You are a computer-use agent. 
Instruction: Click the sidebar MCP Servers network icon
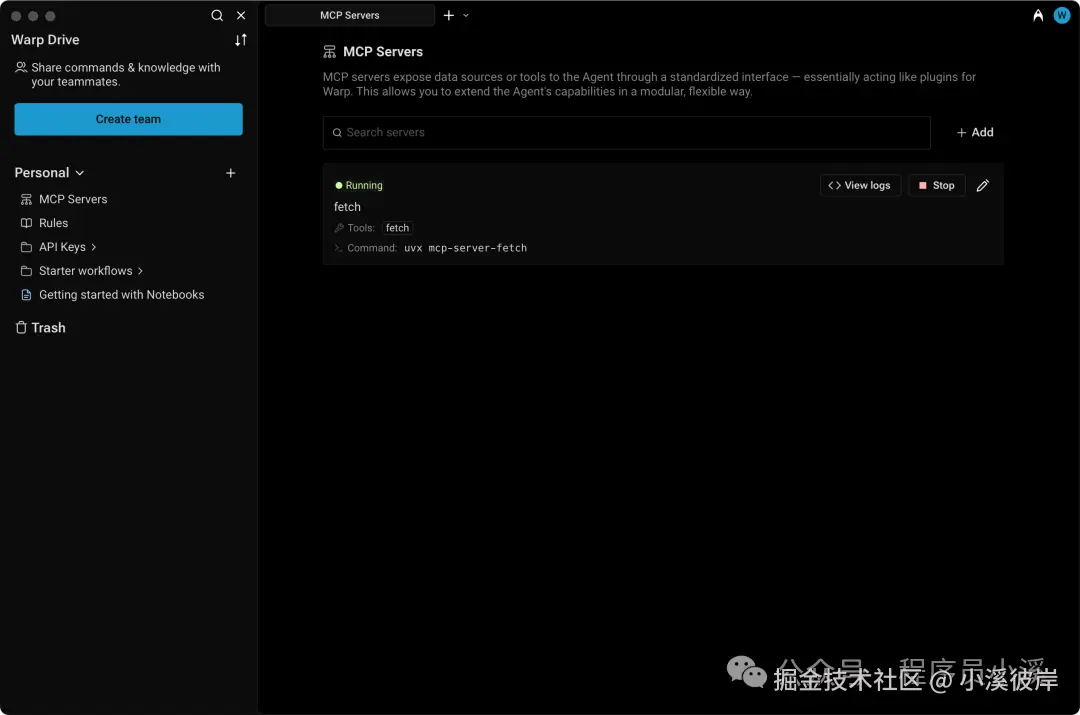pos(26,199)
